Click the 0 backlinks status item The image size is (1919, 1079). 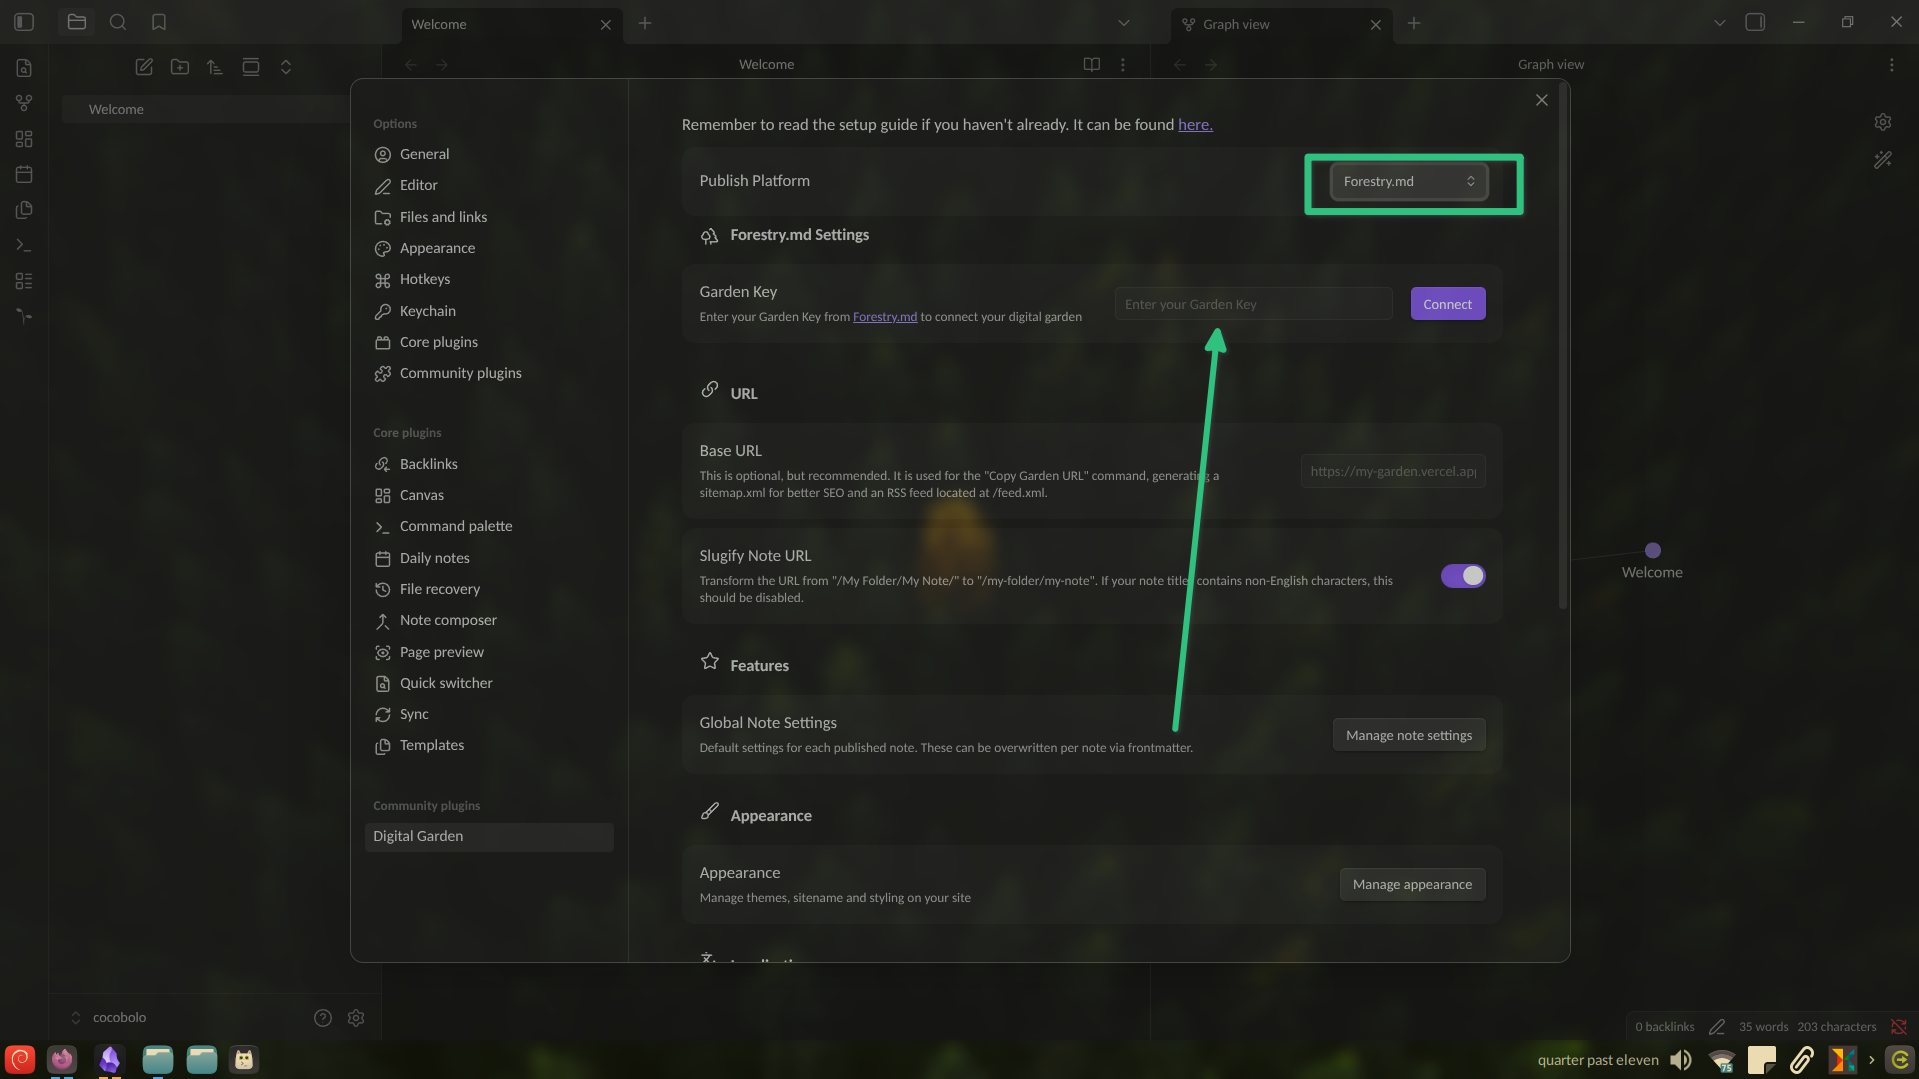click(x=1665, y=1027)
